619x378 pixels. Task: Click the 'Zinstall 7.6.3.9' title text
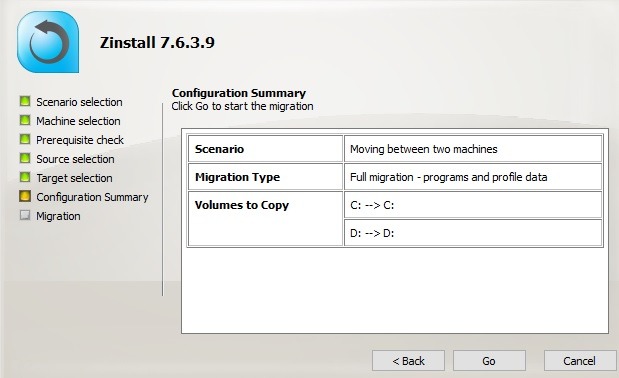point(157,43)
